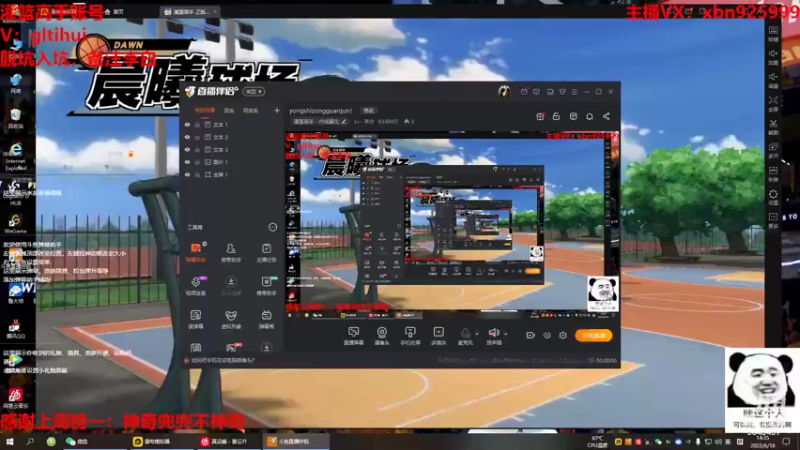Open the phone-to-camera help link at bottom
Viewport: 800px width, 450px height.
click(x=223, y=360)
